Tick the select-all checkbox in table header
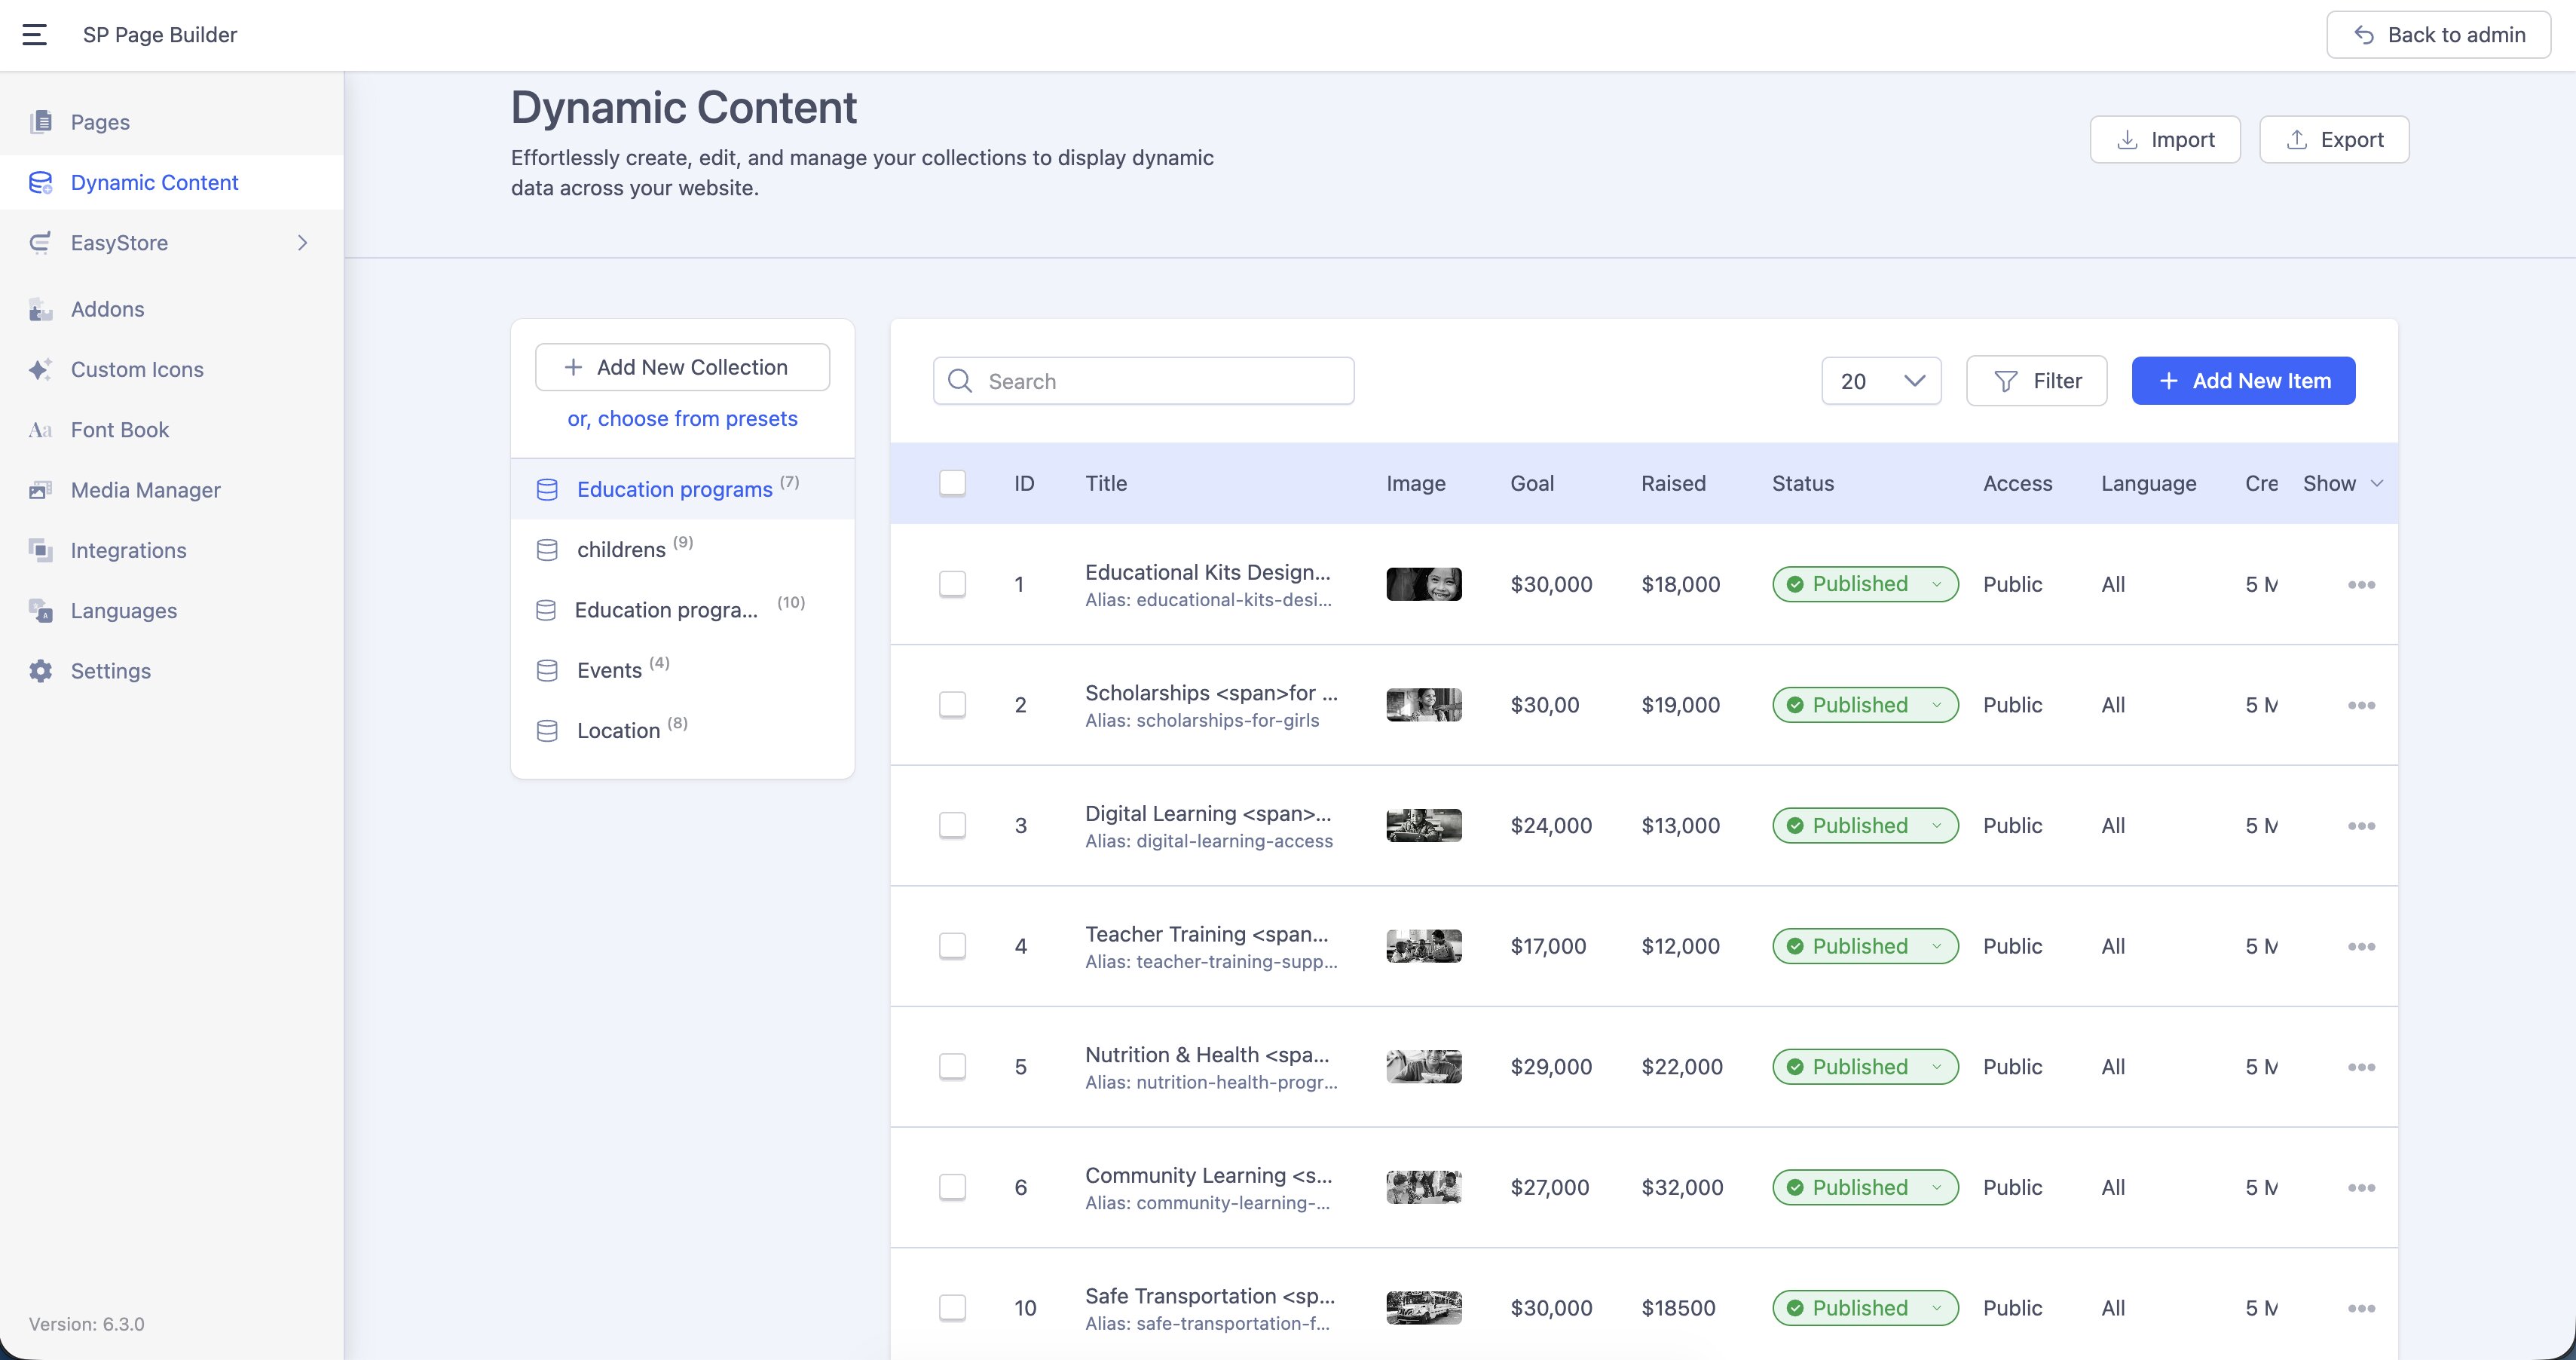This screenshot has width=2576, height=1360. click(x=952, y=483)
